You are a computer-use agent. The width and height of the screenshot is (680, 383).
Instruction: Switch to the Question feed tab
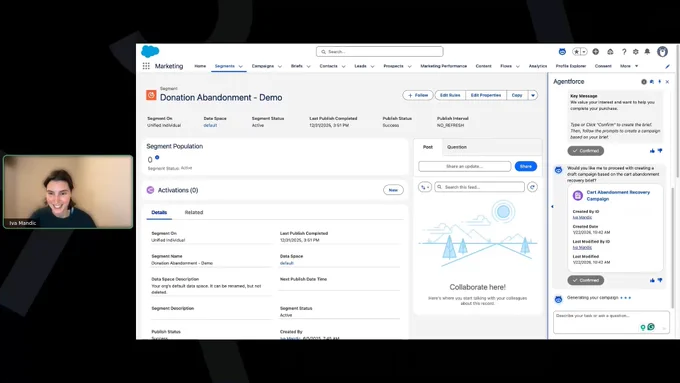pos(457,147)
